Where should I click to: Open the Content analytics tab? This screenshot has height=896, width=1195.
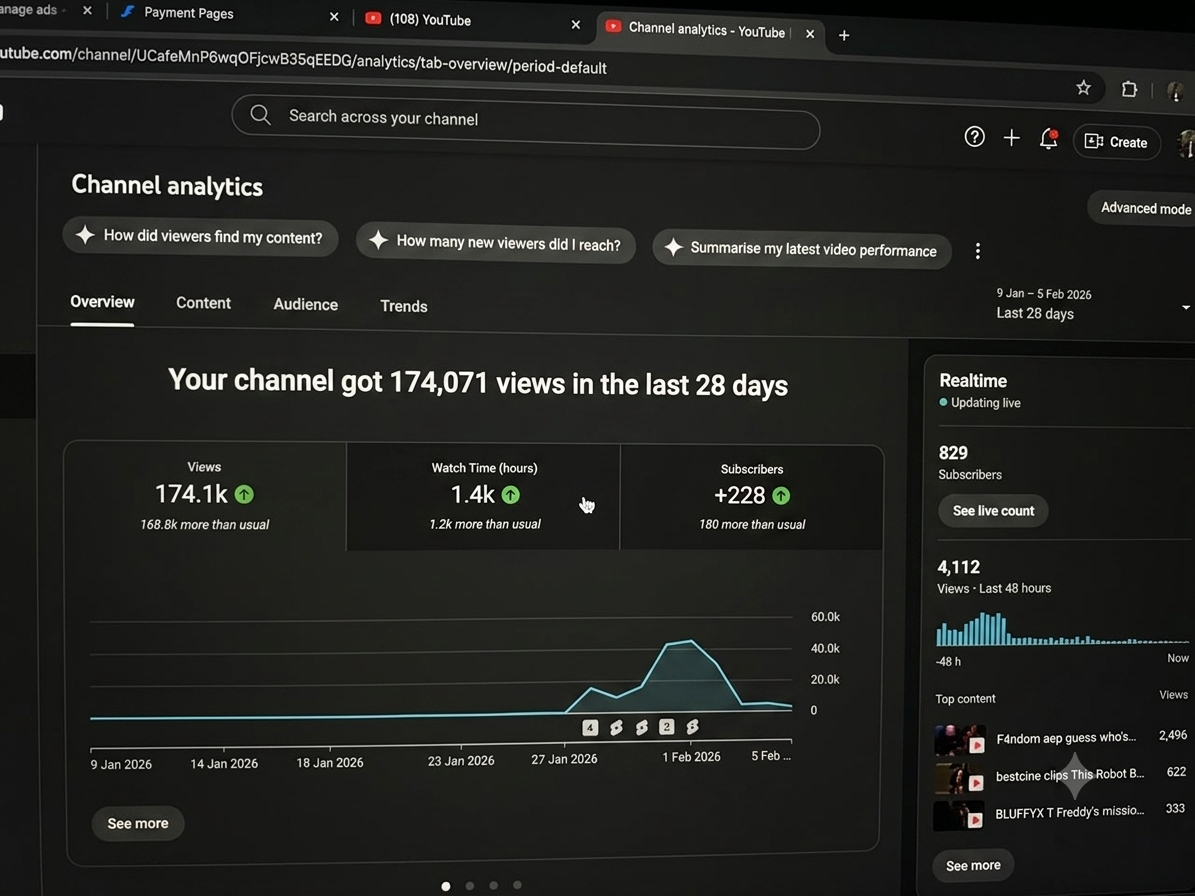(203, 302)
